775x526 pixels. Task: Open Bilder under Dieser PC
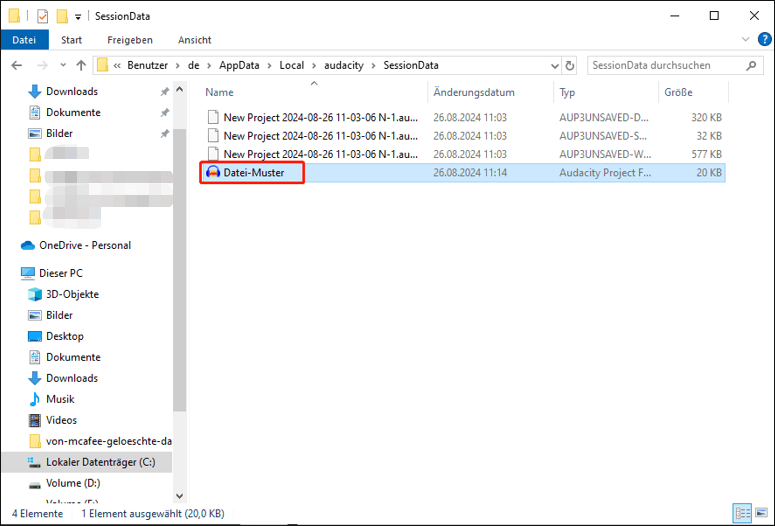click(x=59, y=315)
